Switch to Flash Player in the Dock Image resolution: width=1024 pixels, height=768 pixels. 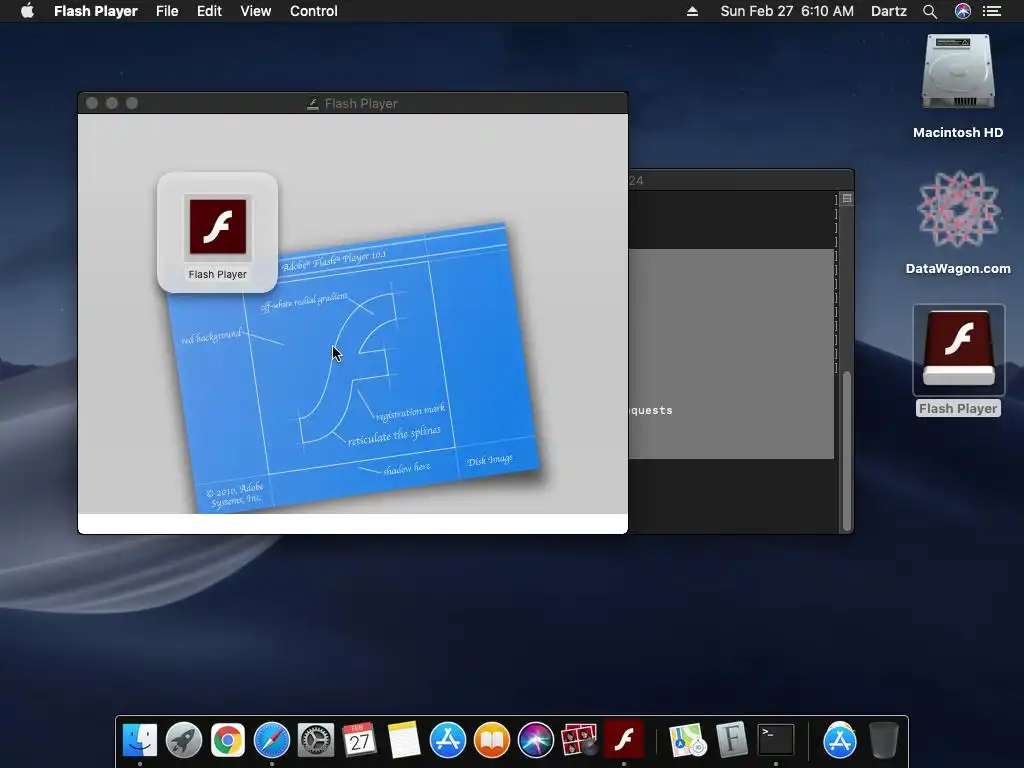624,740
